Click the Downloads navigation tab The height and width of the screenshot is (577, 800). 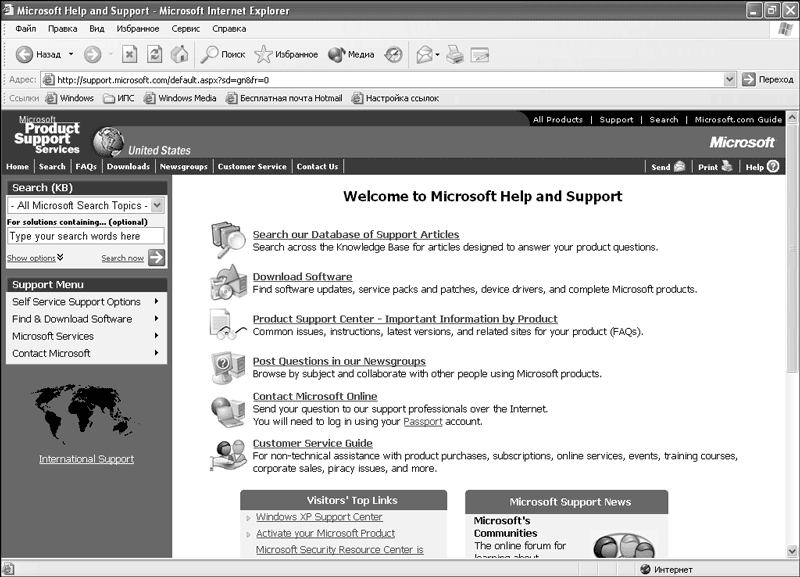tap(128, 166)
